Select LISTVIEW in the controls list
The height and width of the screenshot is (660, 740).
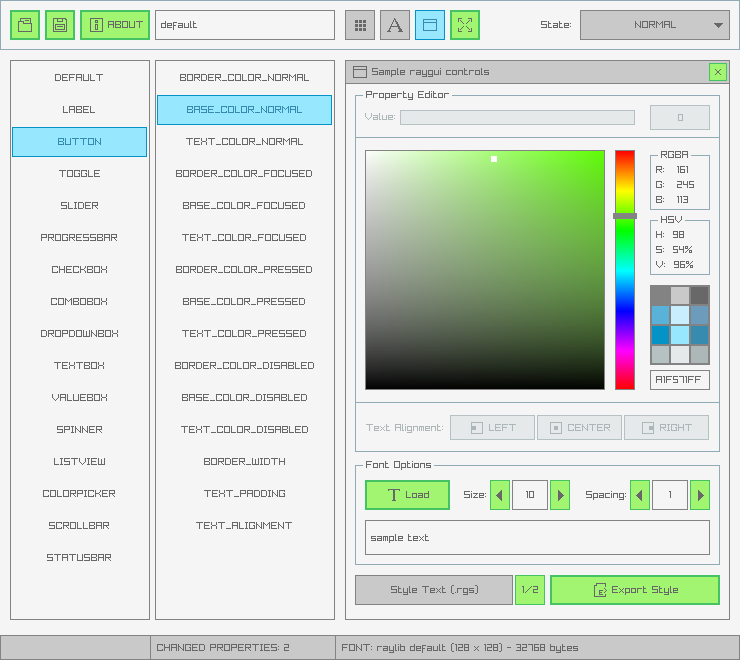[x=79, y=462]
